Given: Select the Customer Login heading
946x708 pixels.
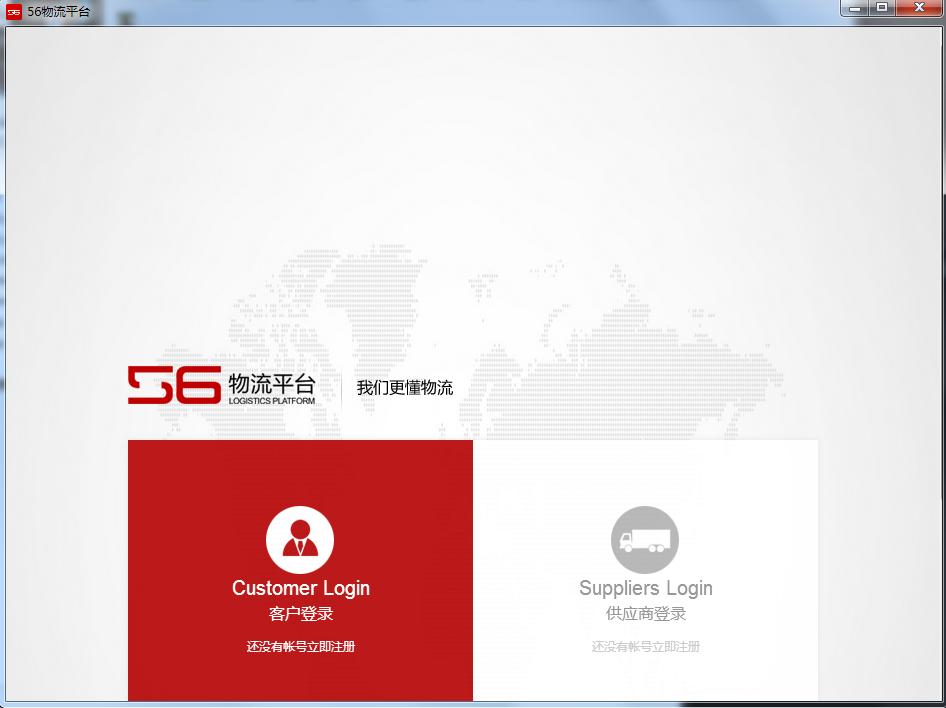Looking at the screenshot, I should pyautogui.click(x=300, y=588).
